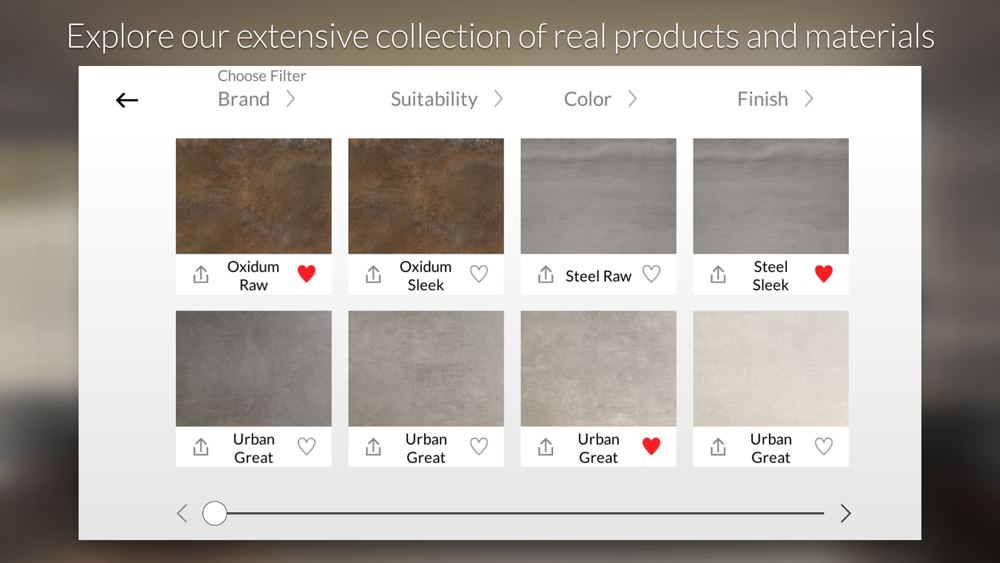
Task: Go to next page with right arrow
Action: coord(846,513)
